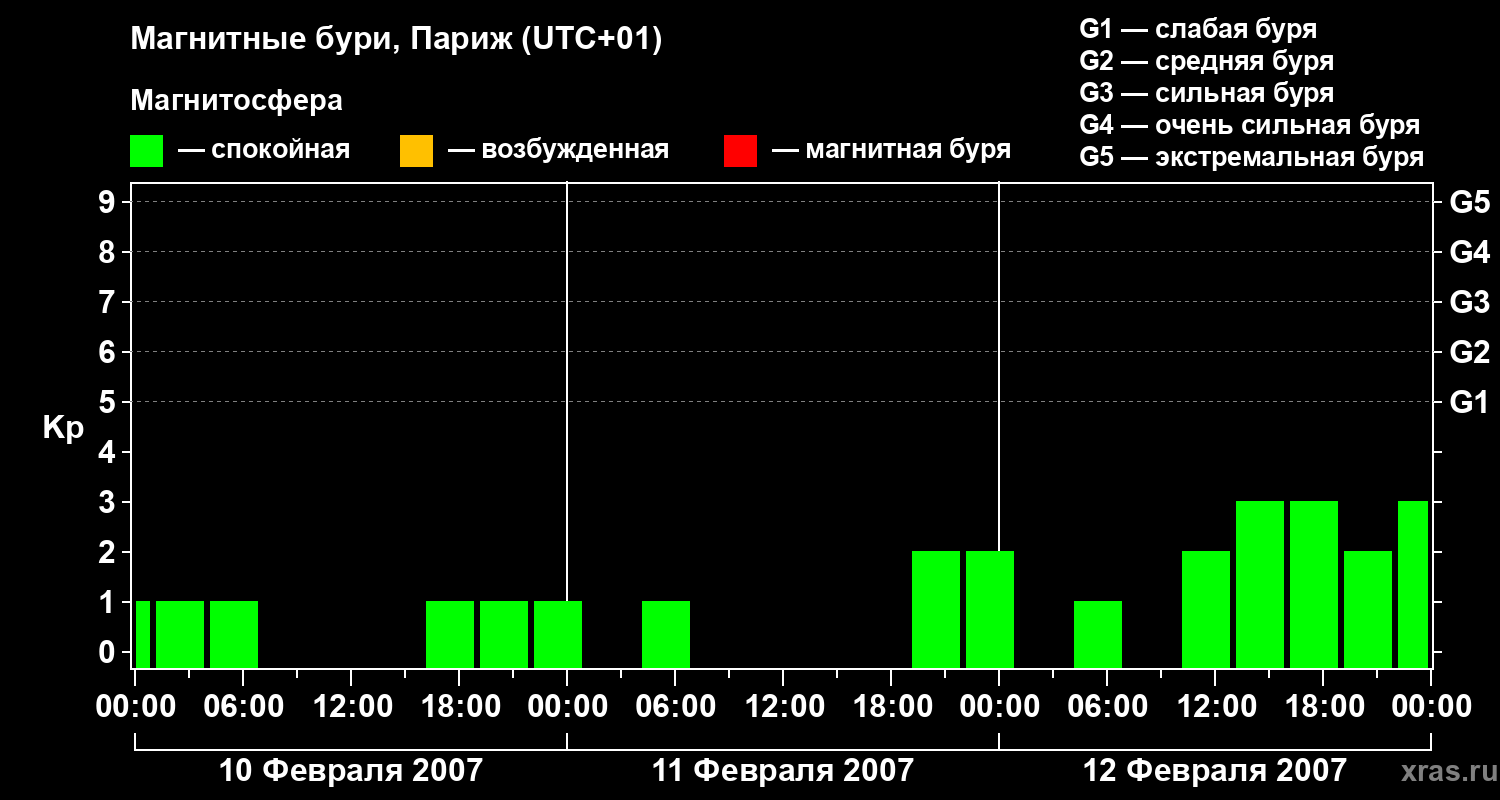Select the Kp 1 bar at 04:00–07:00, 12 Февраля
Image resolution: width=1500 pixels, height=800 pixels.
tap(1098, 634)
